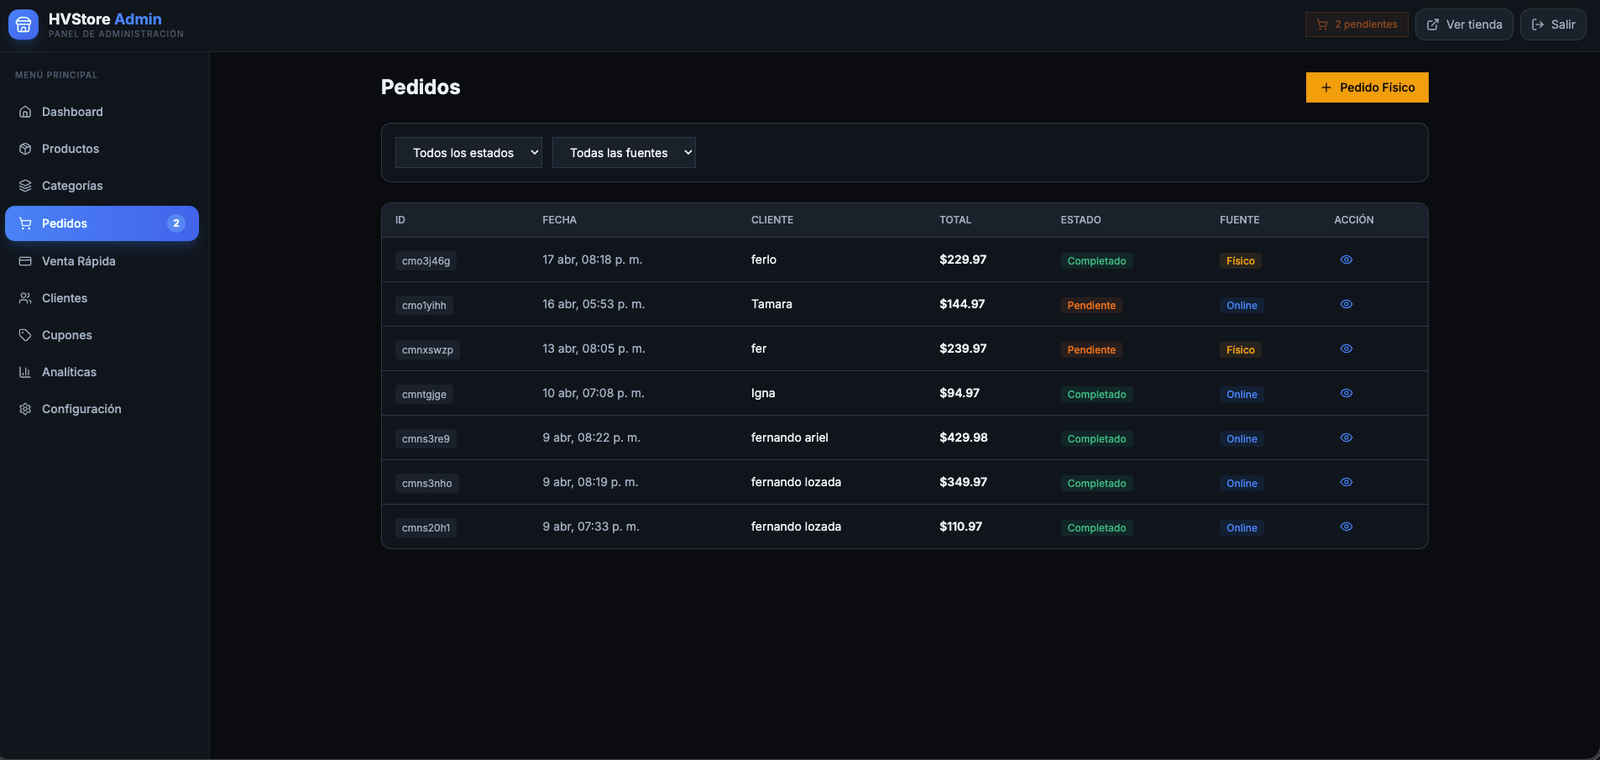Click the Clientes people icon
The height and width of the screenshot is (760, 1600).
(x=25, y=298)
